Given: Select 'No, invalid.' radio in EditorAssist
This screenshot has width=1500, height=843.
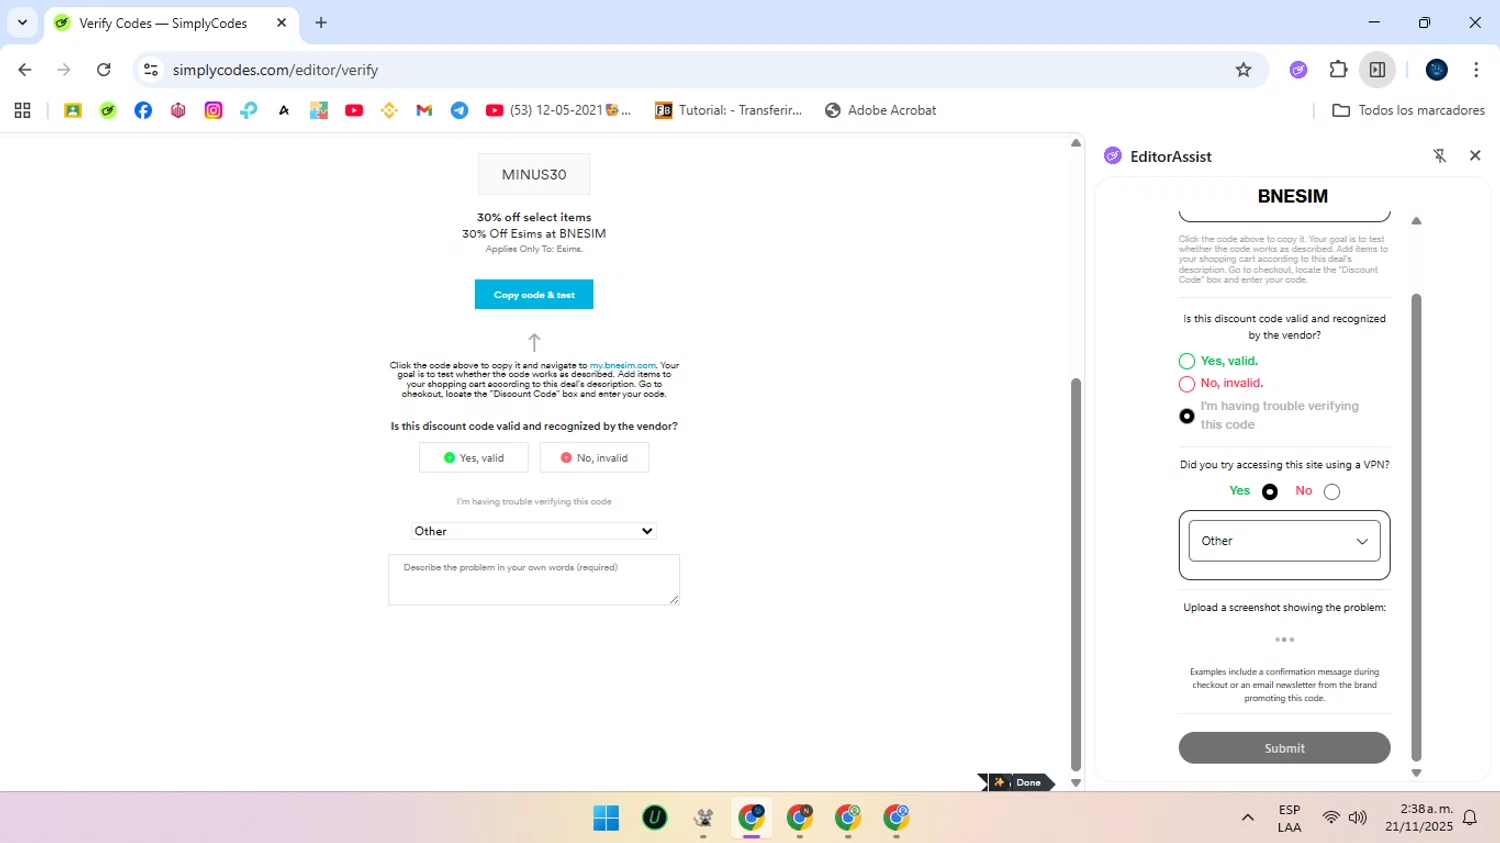Looking at the screenshot, I should (1187, 384).
